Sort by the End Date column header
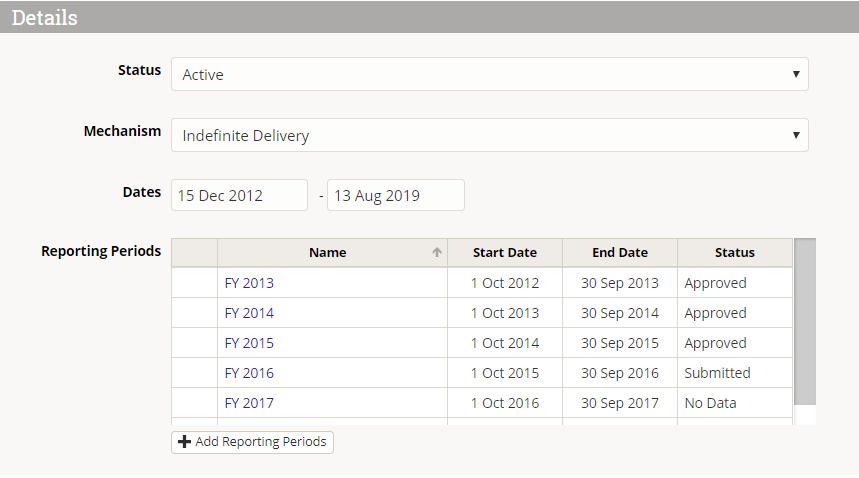The width and height of the screenshot is (859, 478). (620, 253)
